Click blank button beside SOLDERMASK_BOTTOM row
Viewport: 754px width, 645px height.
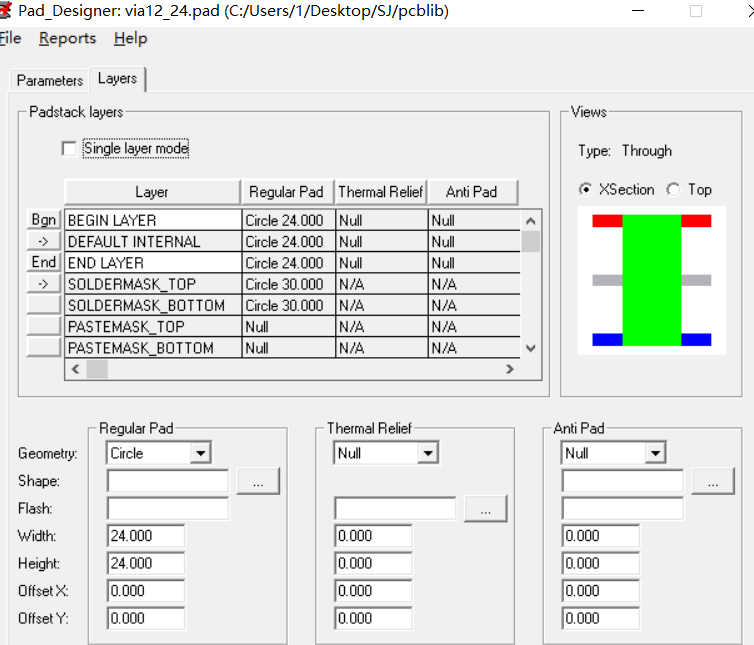coord(44,304)
